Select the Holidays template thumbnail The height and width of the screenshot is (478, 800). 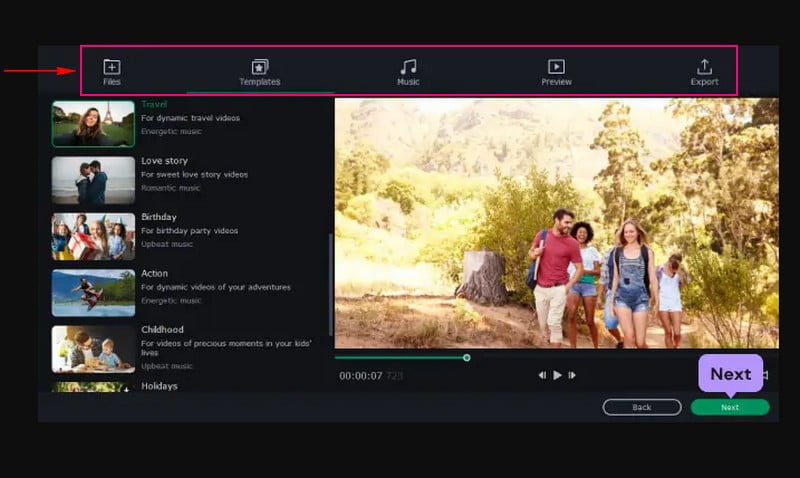tap(93, 387)
